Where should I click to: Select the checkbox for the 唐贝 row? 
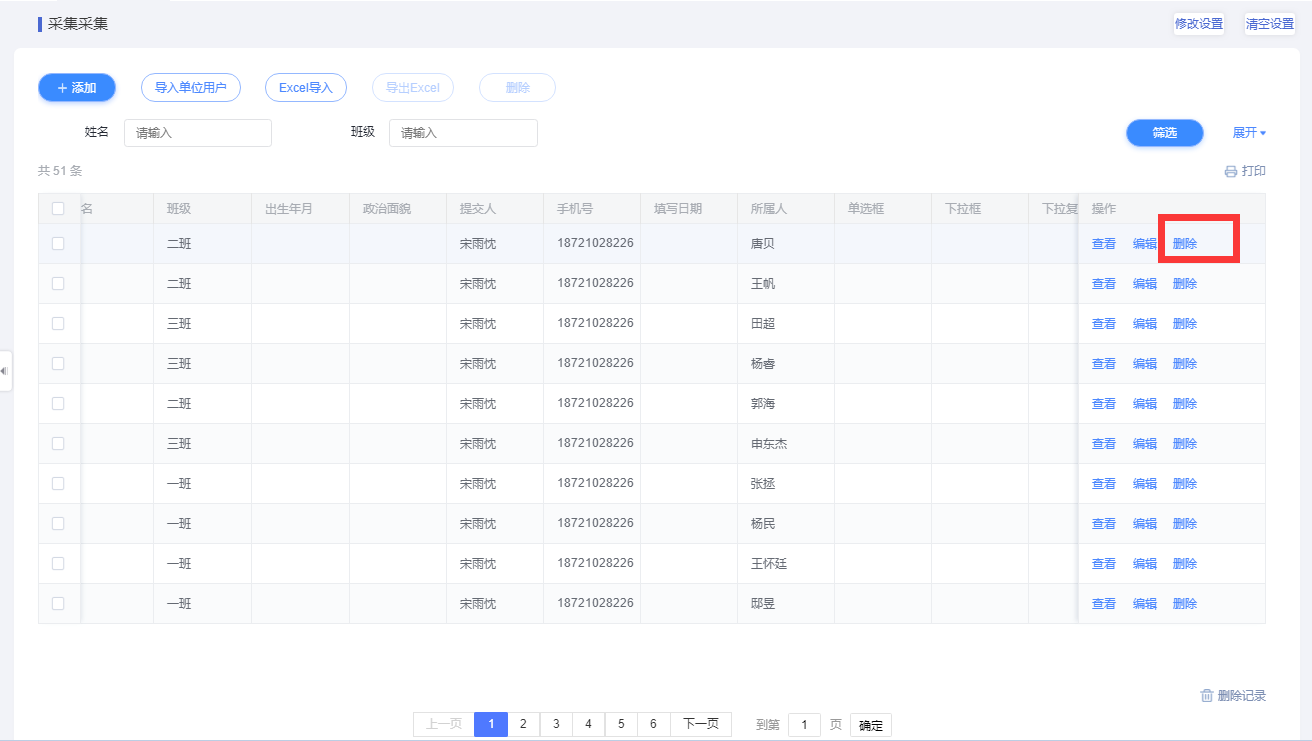tap(58, 244)
